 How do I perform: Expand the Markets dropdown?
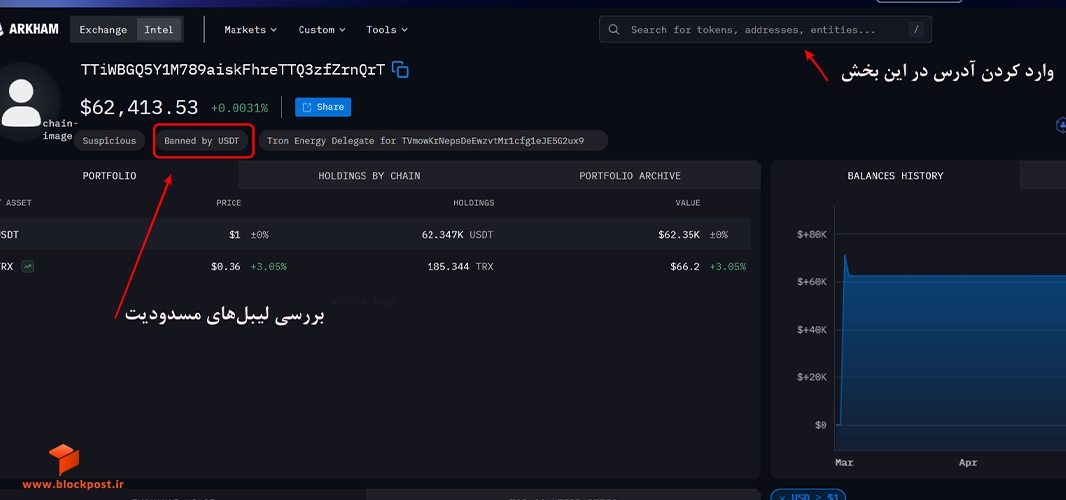click(251, 30)
